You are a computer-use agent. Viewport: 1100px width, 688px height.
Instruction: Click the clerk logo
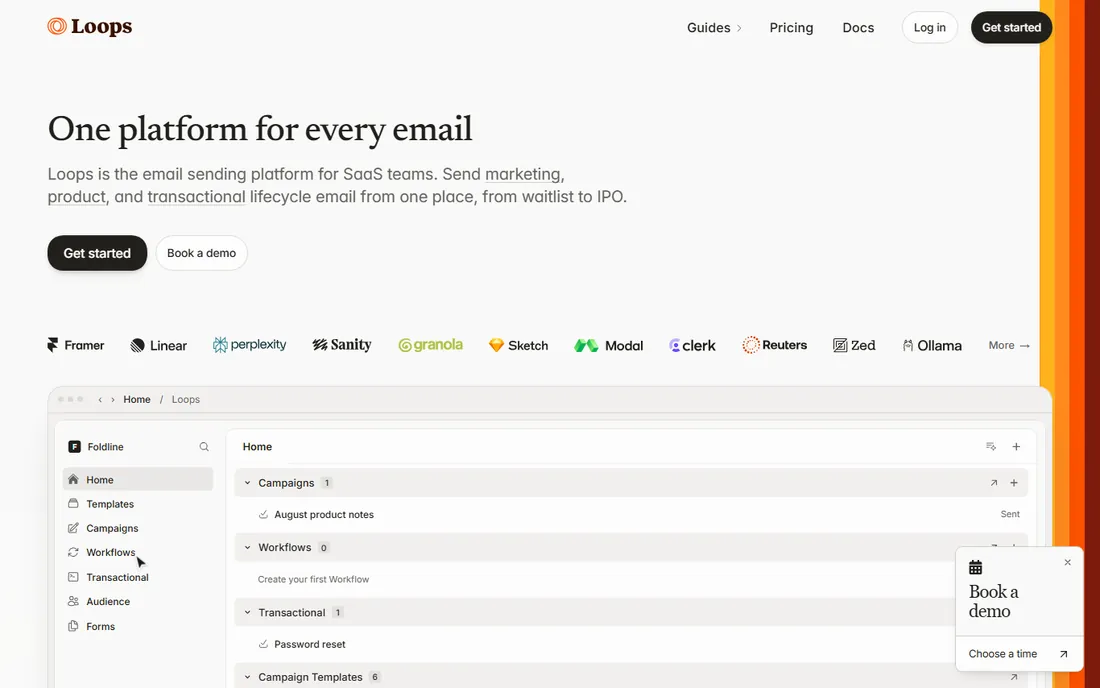[692, 345]
